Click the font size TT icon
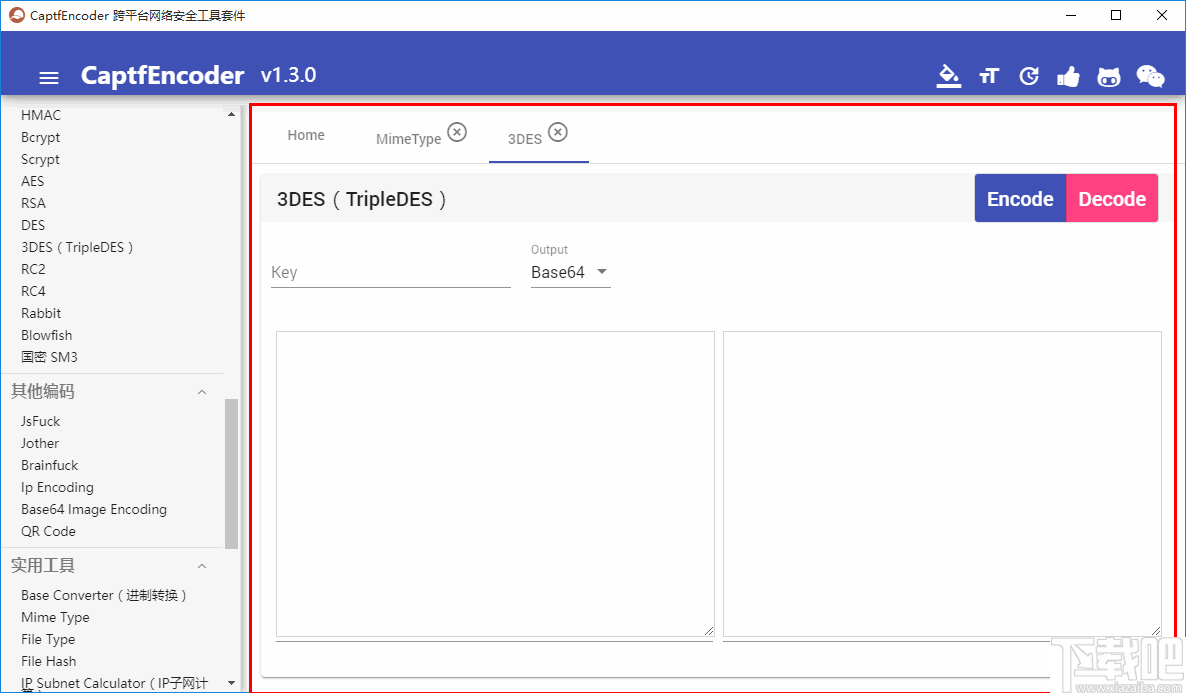The height and width of the screenshot is (693, 1186). point(988,75)
